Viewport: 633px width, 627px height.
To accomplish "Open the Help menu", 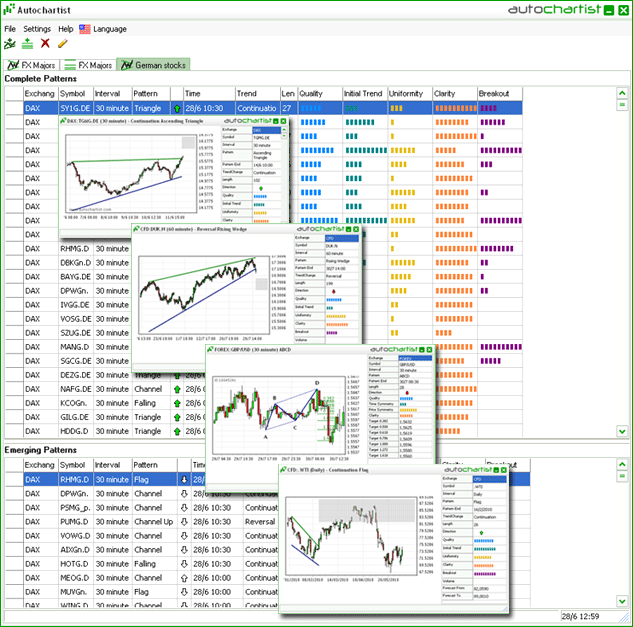I will click(x=66, y=29).
